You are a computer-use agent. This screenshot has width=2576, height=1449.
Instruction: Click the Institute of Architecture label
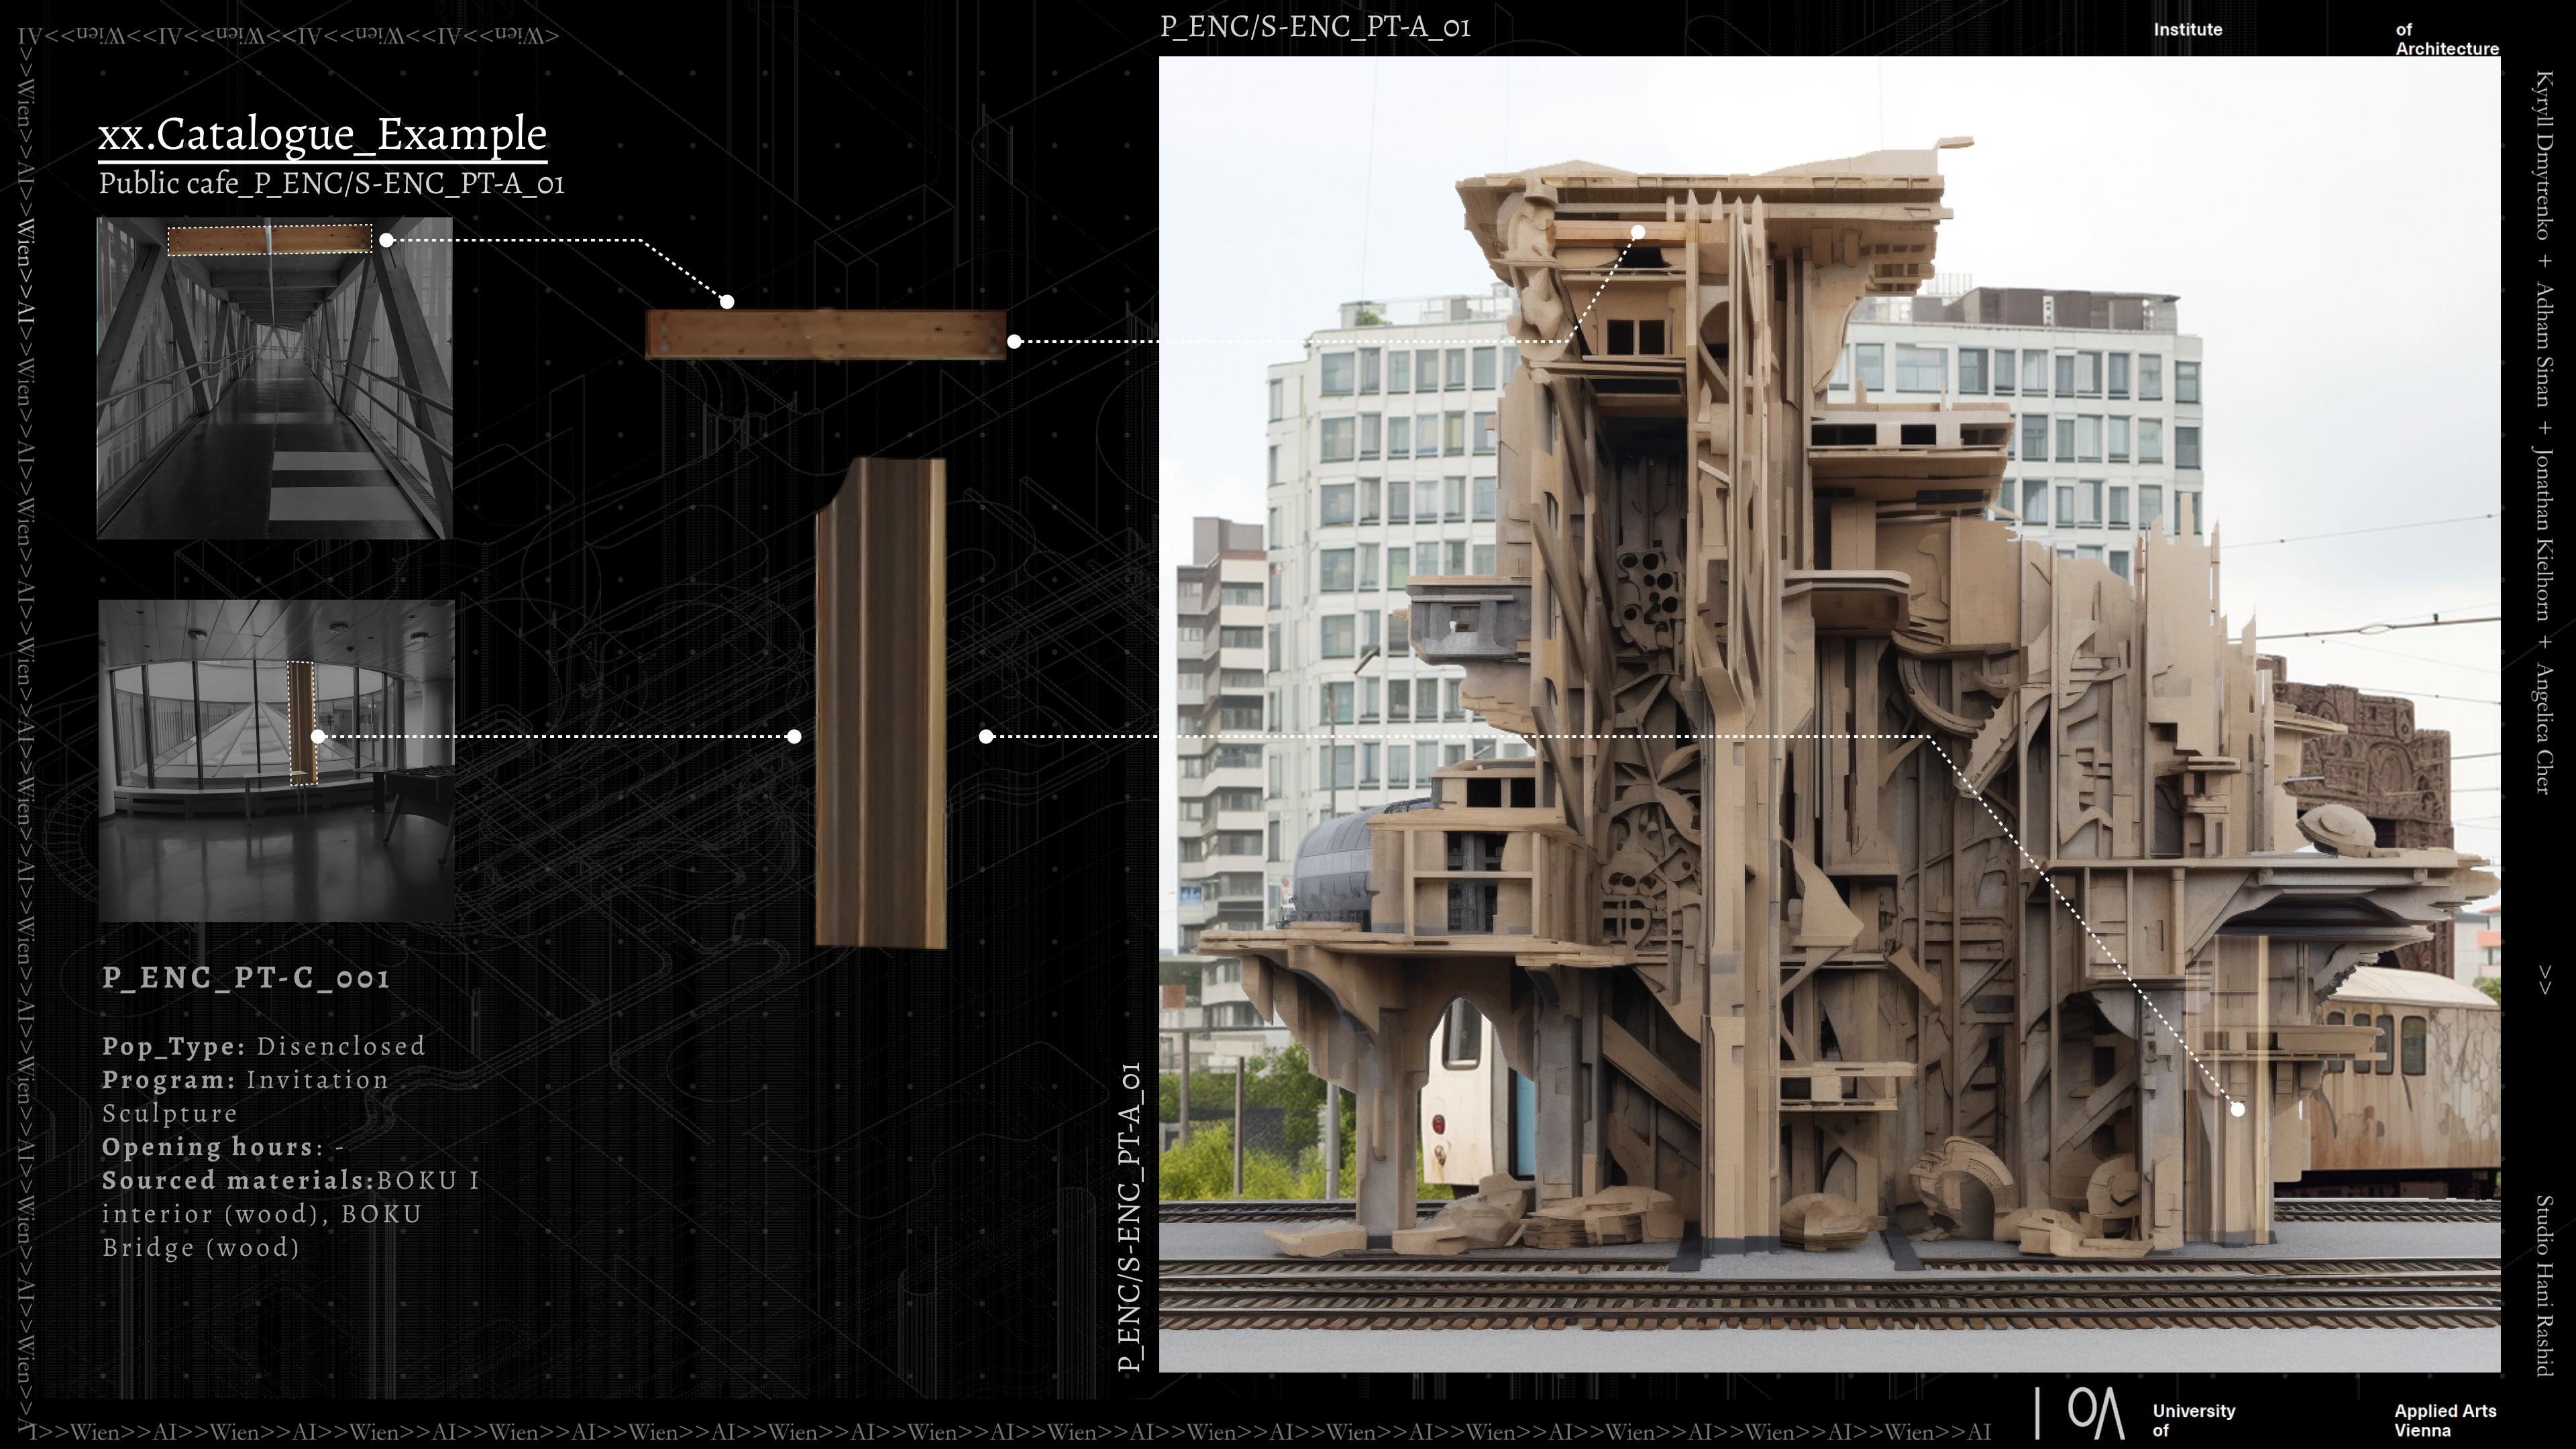[x=2187, y=30]
